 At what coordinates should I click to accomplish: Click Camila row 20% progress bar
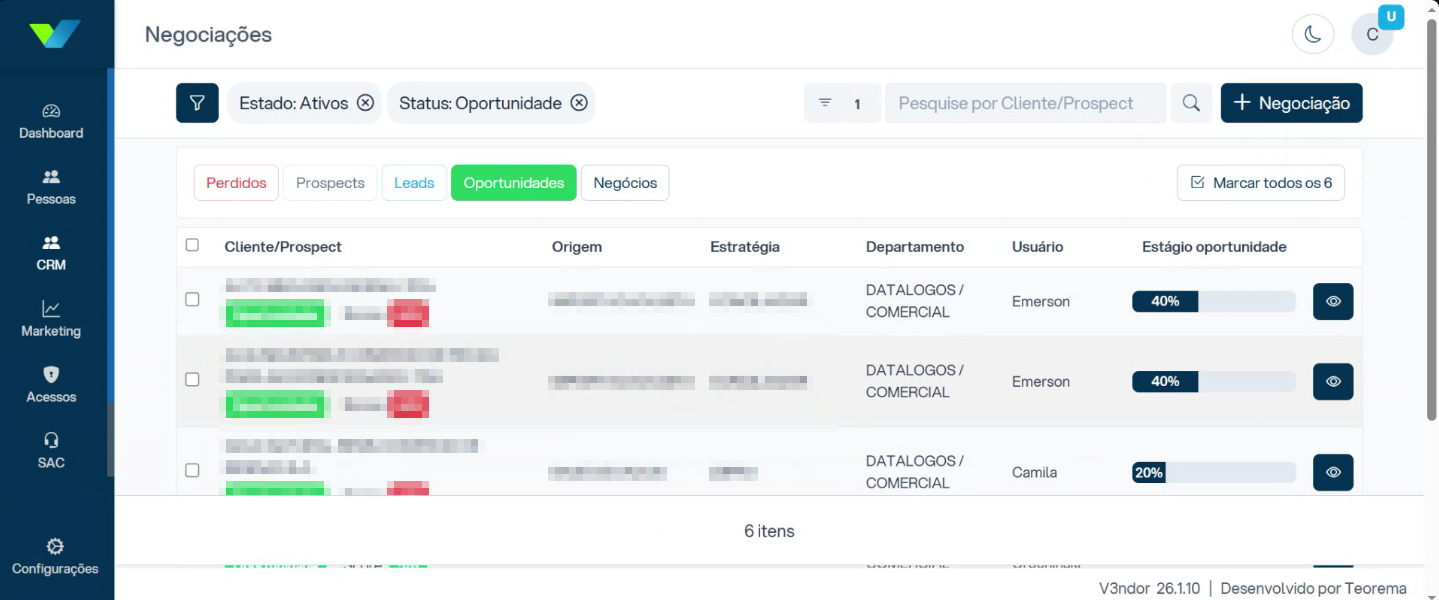point(1213,472)
